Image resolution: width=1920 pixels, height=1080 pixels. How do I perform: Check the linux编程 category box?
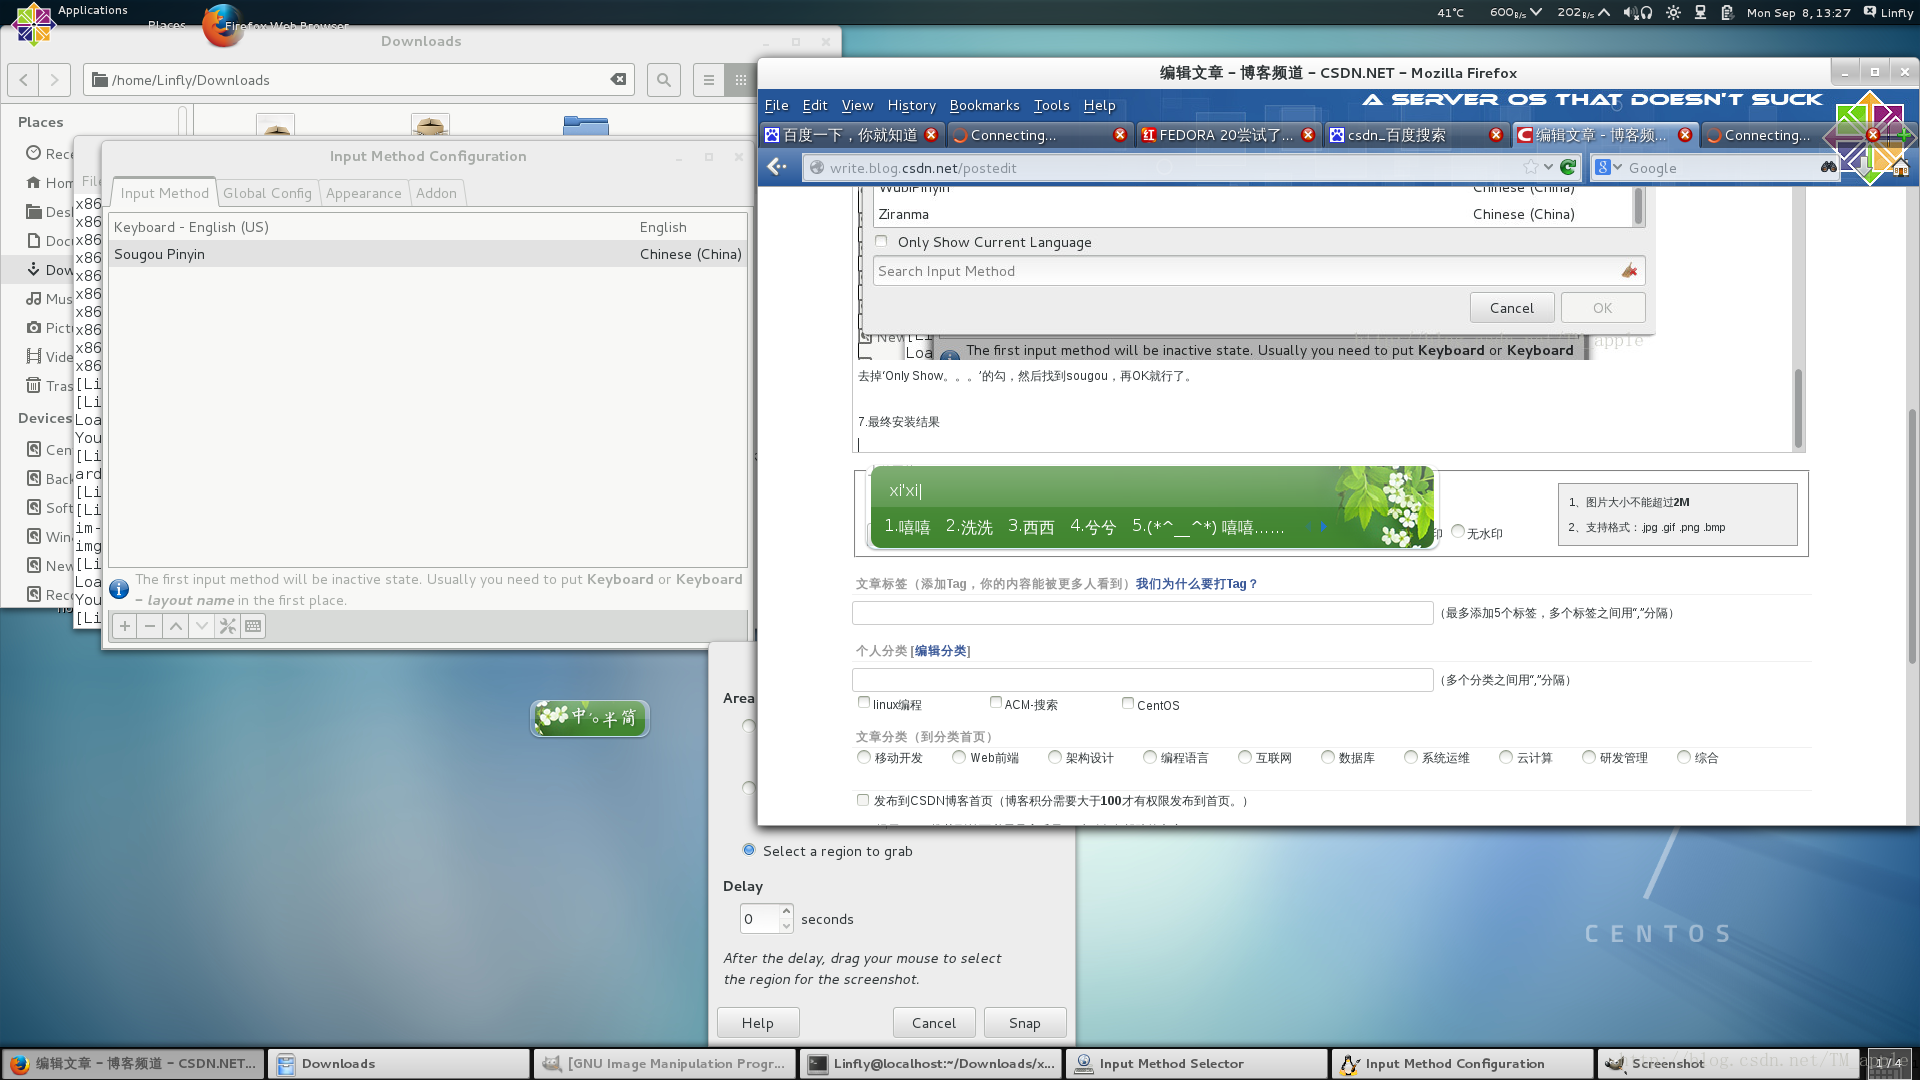(864, 703)
